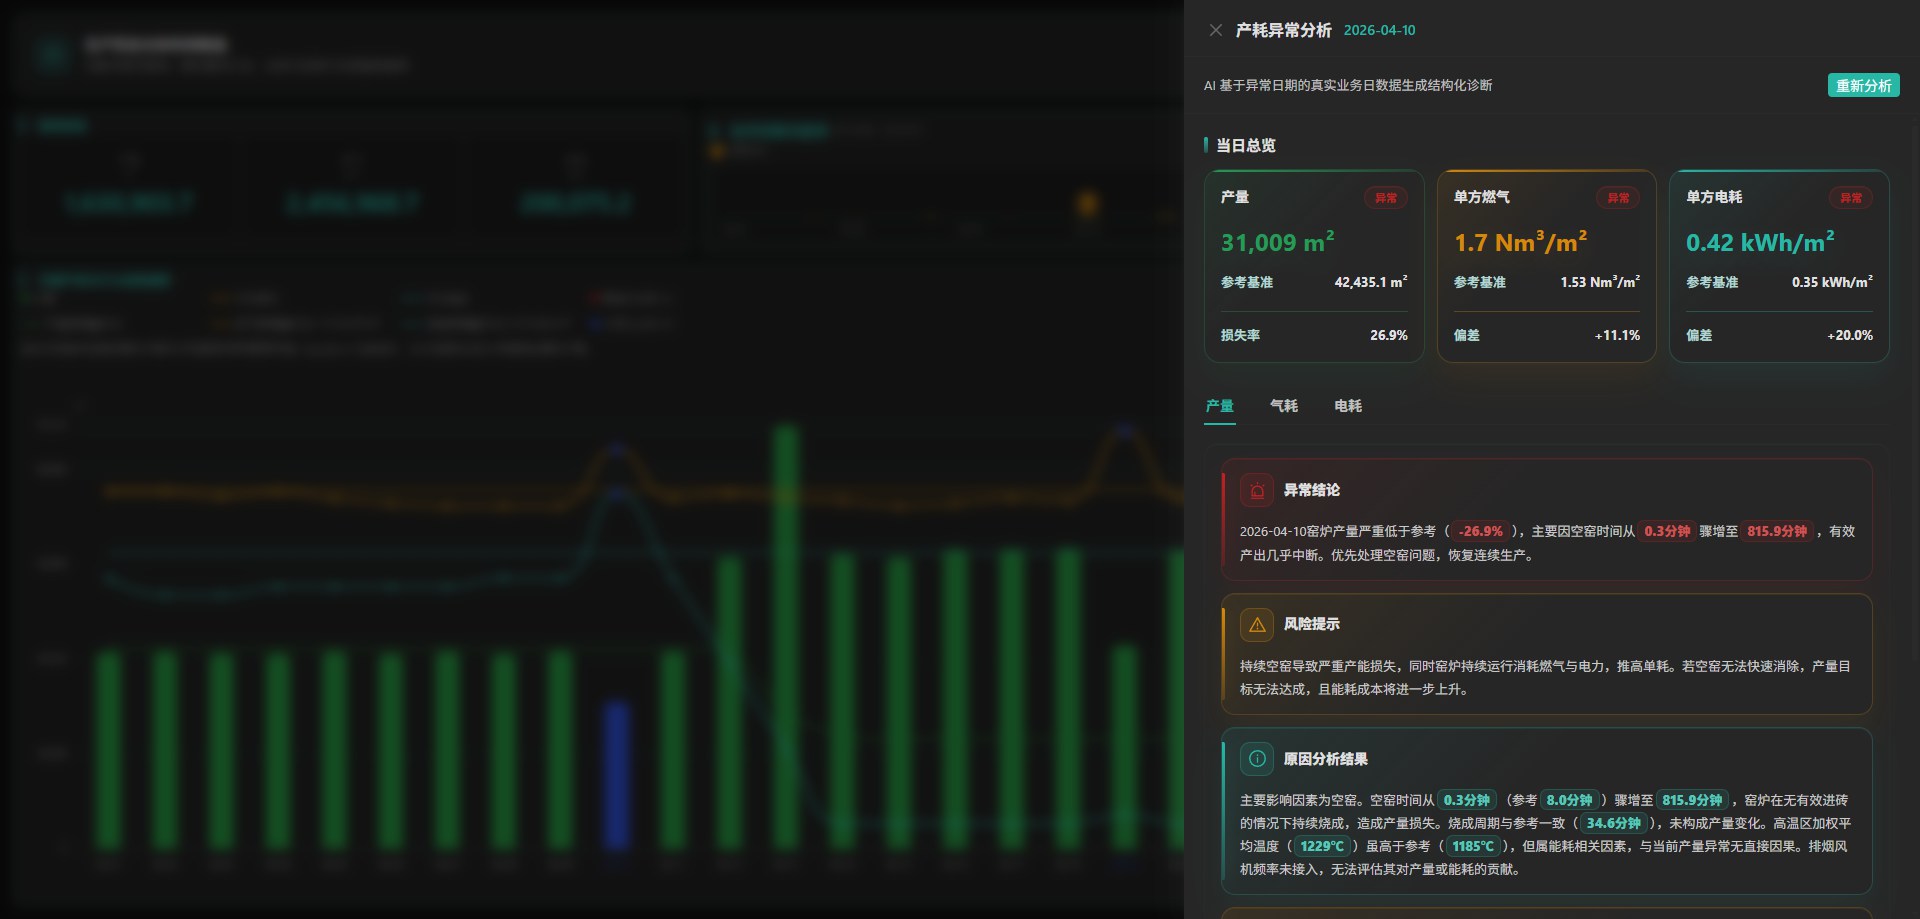Viewport: 1920px width, 919px height.
Task: Switch to the 电耗 tab
Action: pyautogui.click(x=1348, y=406)
